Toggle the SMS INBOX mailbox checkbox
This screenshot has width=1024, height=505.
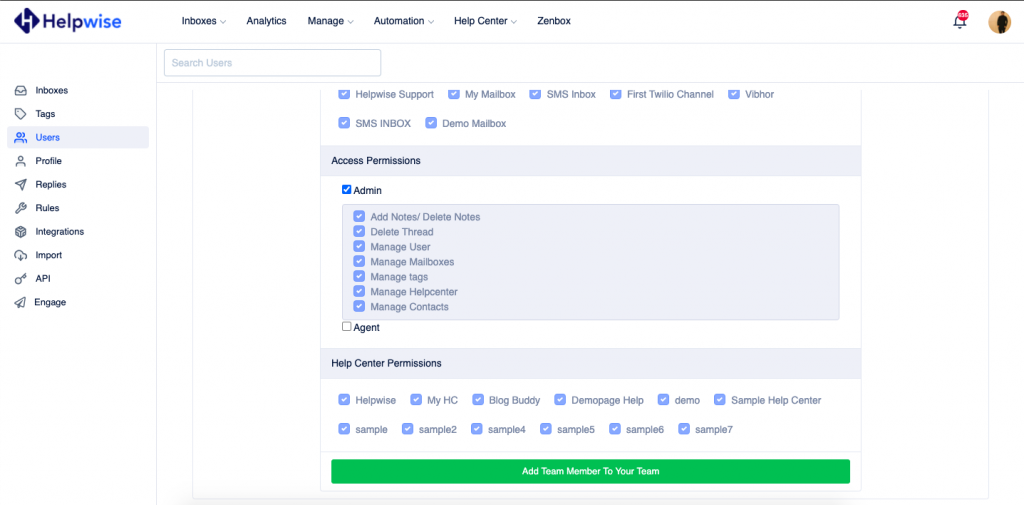coord(344,123)
